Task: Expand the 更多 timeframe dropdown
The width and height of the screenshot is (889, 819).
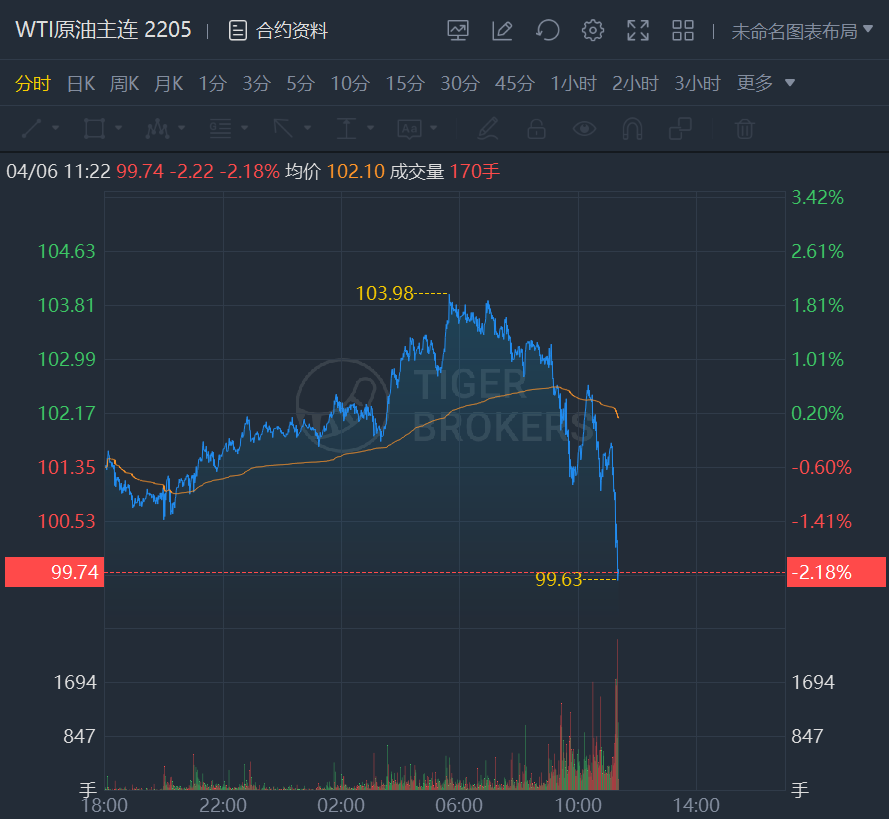Action: [x=766, y=83]
